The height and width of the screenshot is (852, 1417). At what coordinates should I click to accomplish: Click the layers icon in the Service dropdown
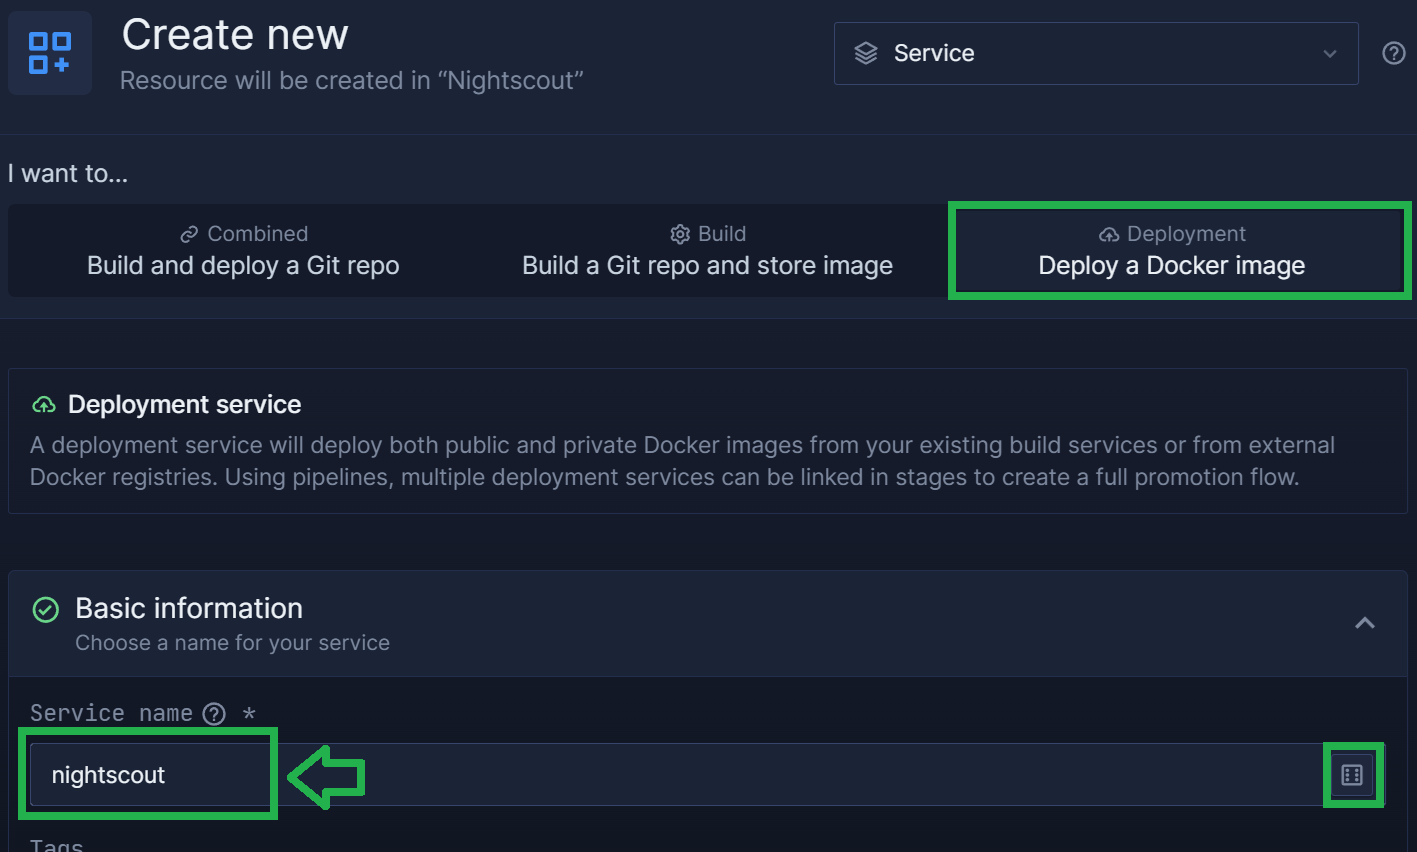[x=866, y=53]
